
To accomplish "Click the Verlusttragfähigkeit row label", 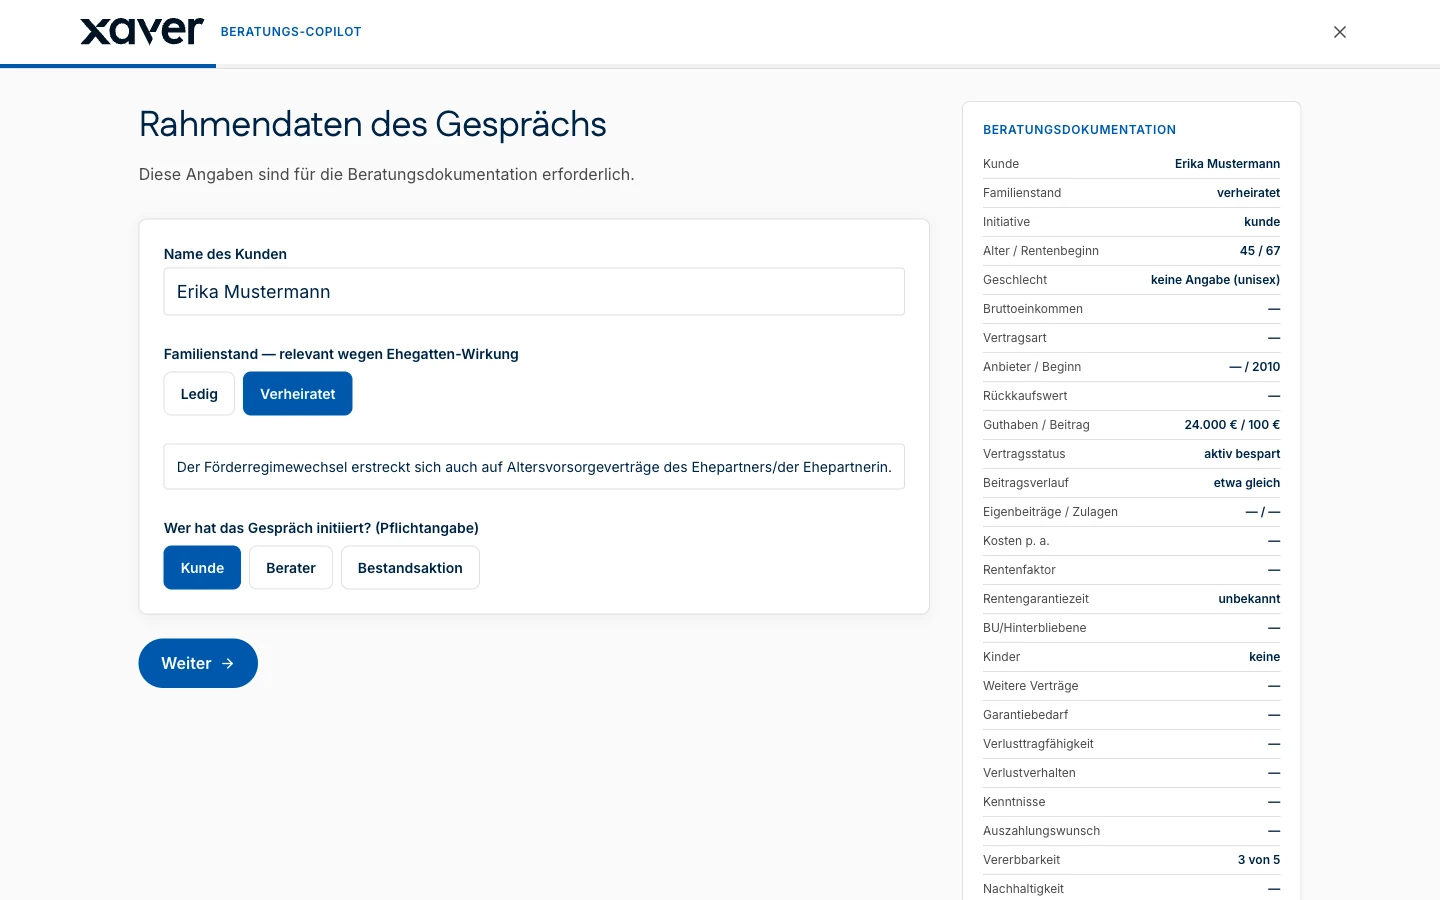I will (1038, 744).
